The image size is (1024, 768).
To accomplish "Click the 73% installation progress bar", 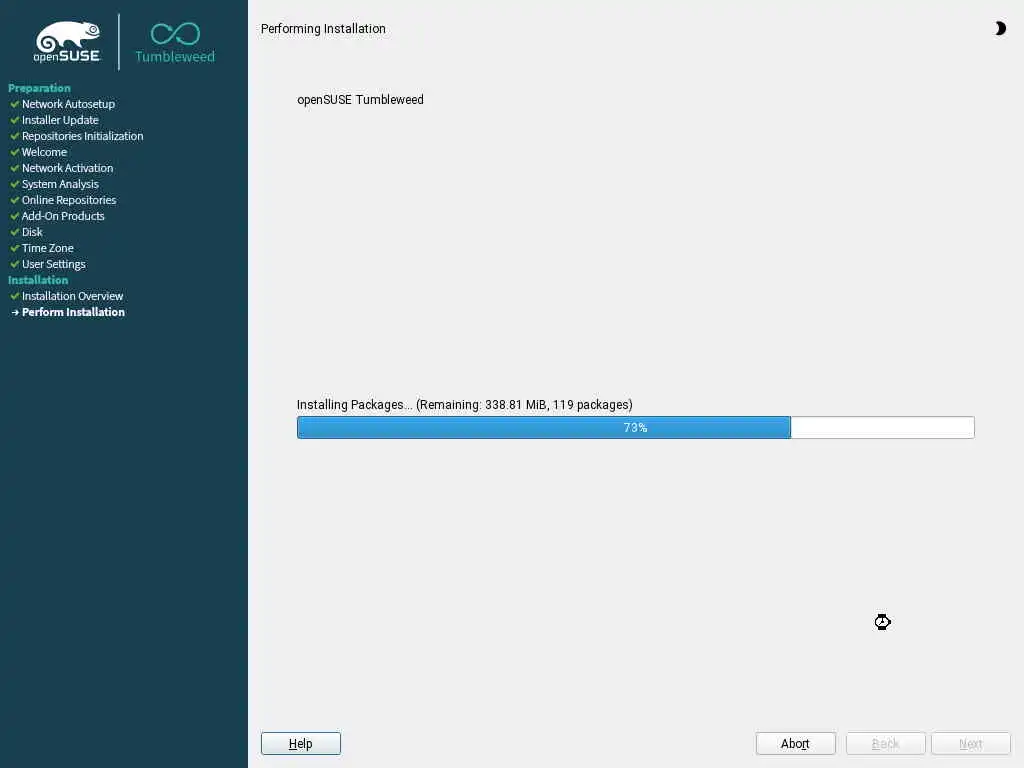I will click(x=635, y=427).
